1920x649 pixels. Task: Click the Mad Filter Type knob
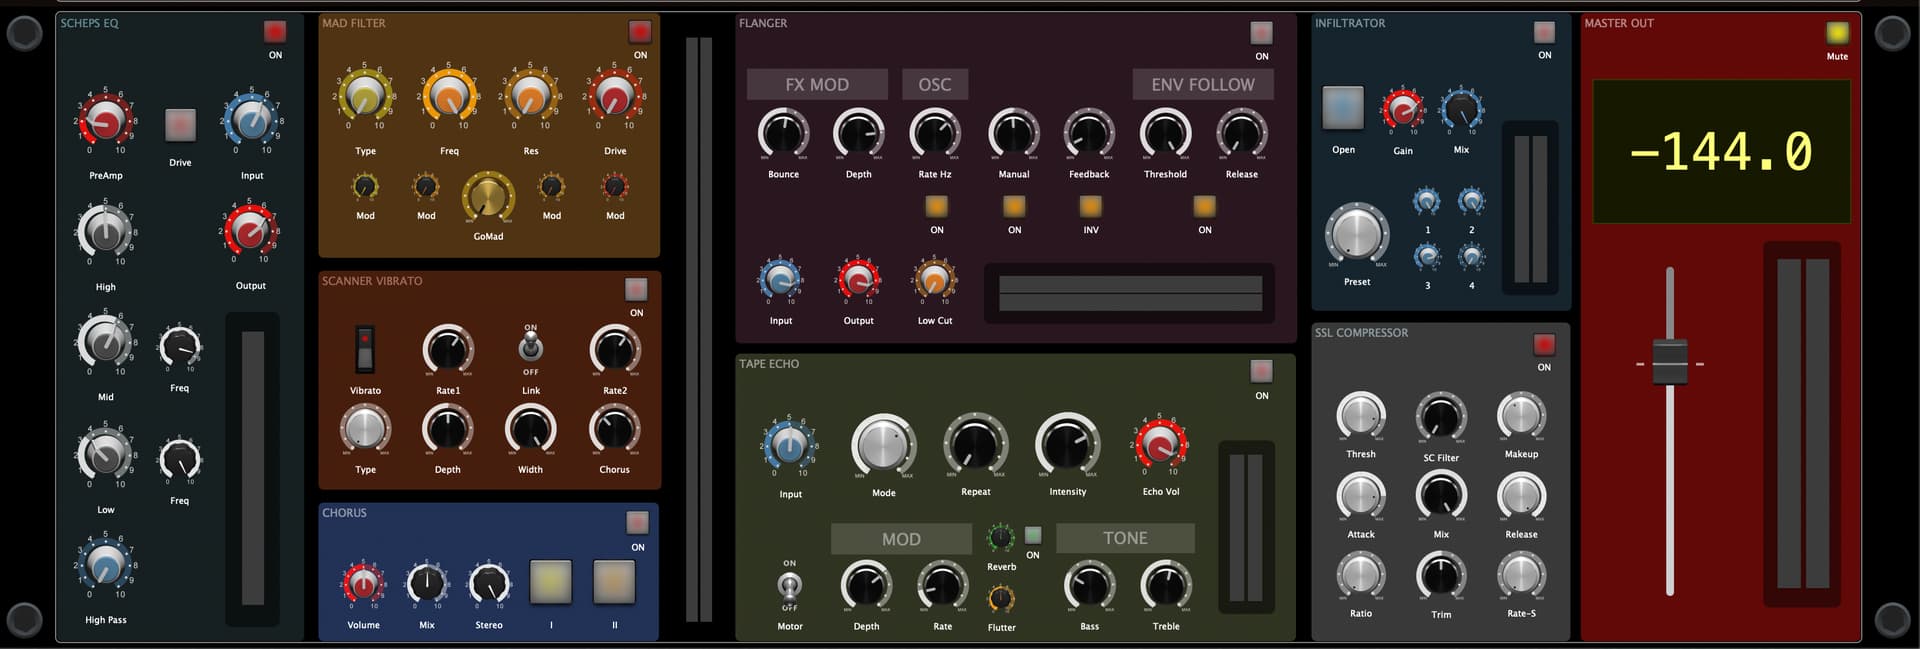(365, 97)
